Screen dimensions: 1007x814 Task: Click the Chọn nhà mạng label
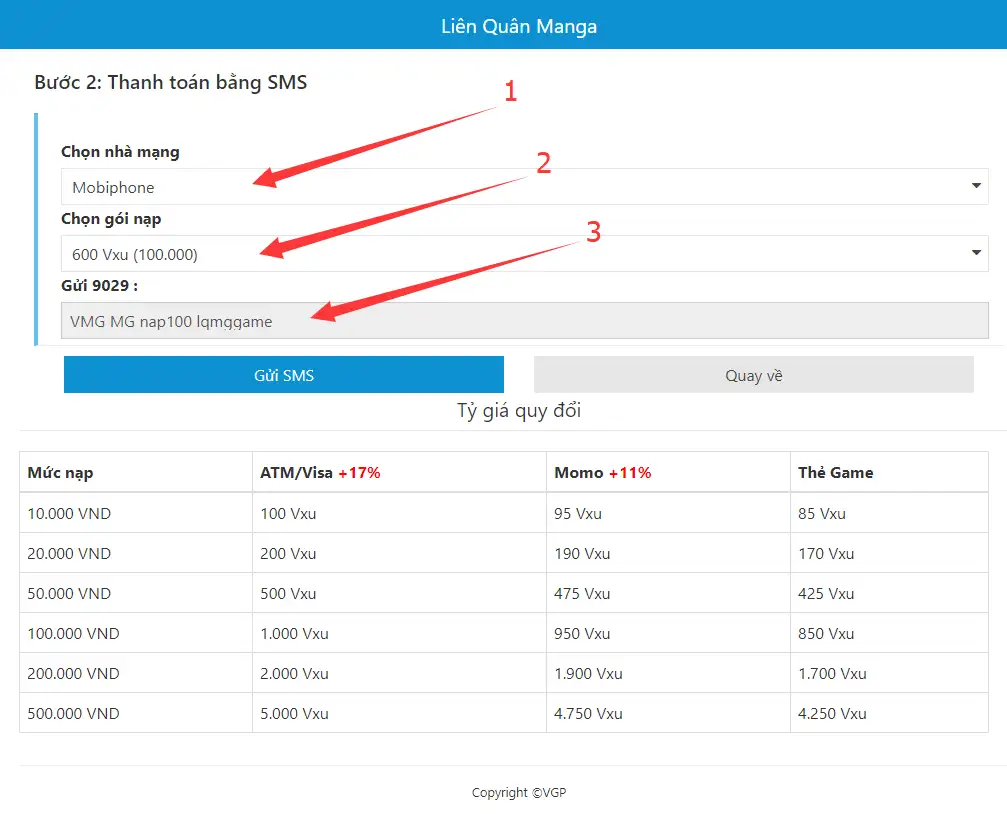tap(120, 152)
